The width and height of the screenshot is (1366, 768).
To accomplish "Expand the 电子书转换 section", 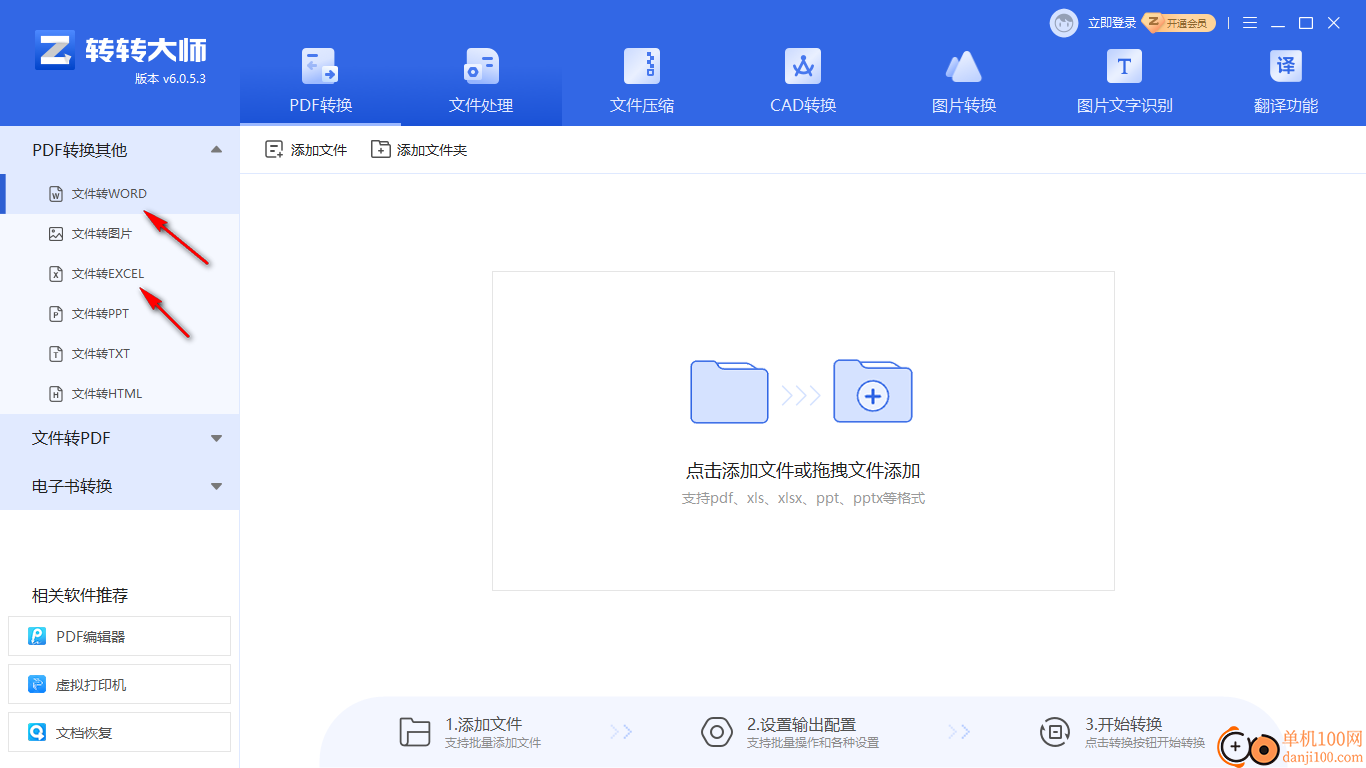I will click(x=120, y=486).
